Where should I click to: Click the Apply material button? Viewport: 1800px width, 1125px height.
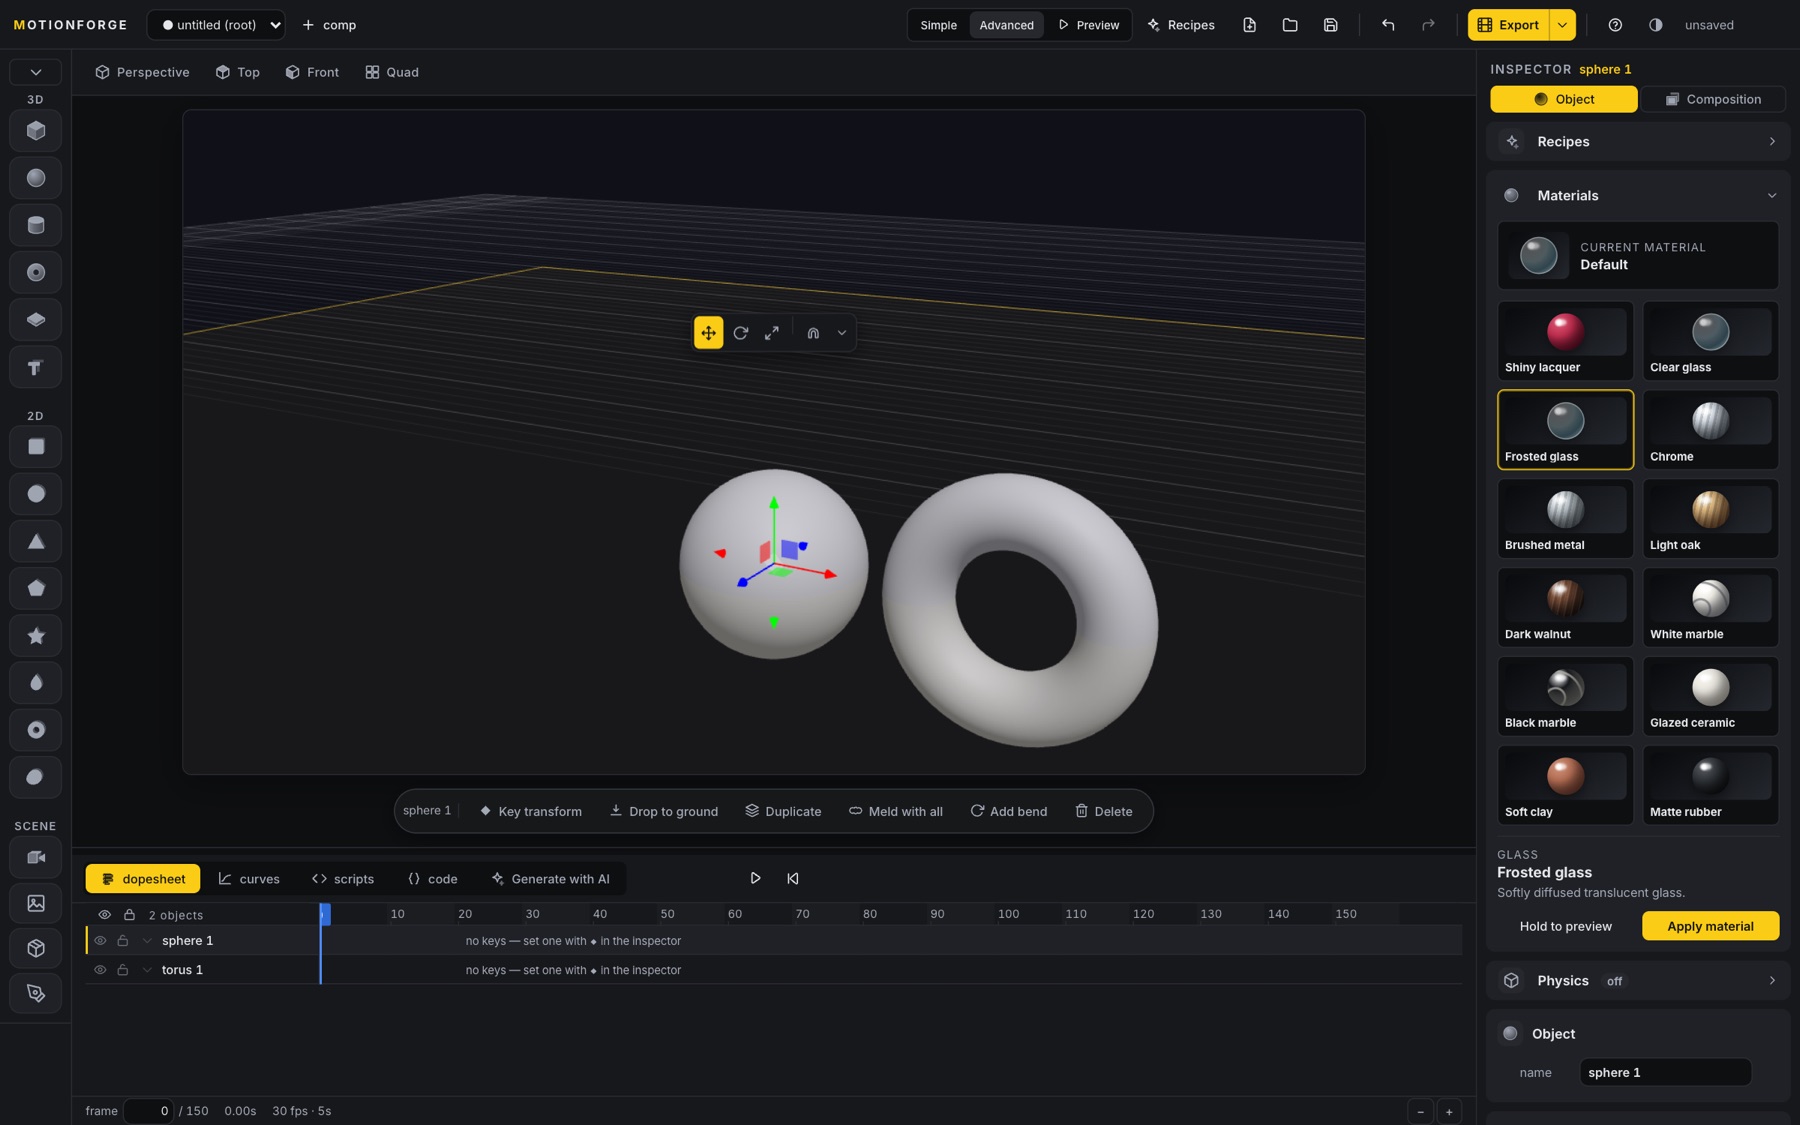(1710, 926)
